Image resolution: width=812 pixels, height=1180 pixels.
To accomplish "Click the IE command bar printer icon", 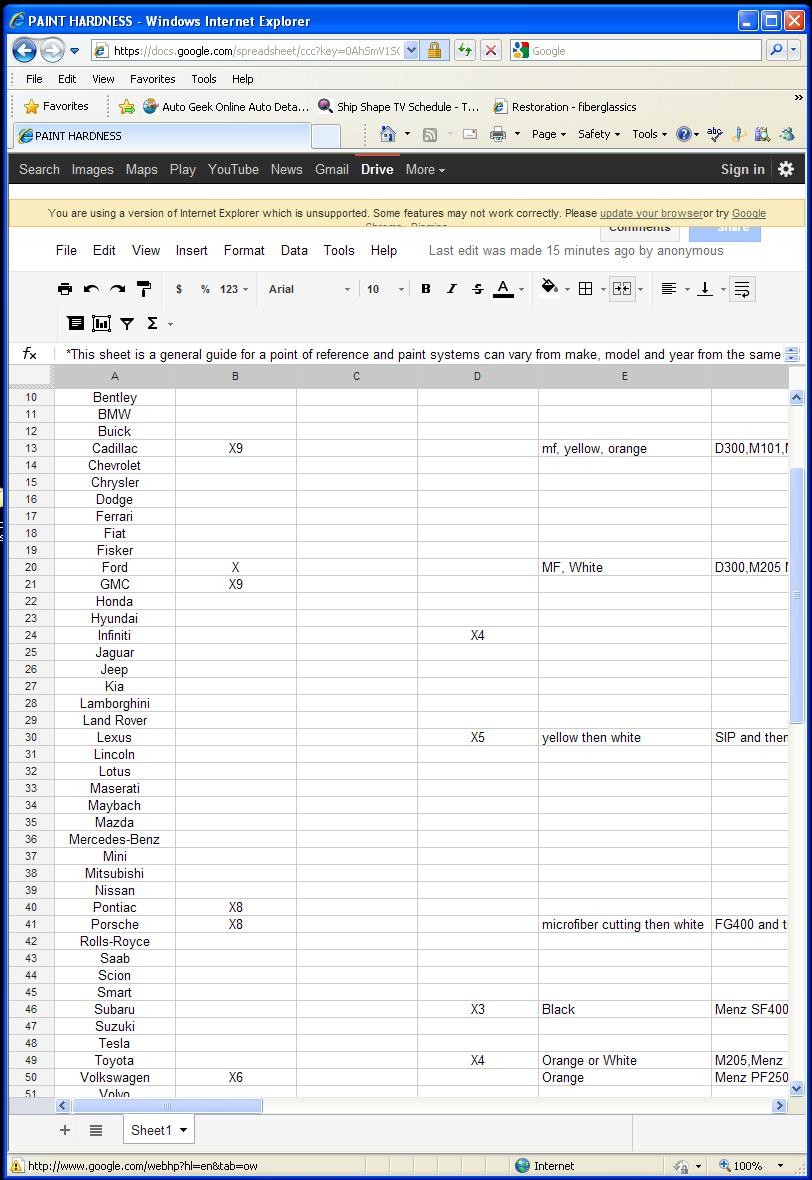I will click(497, 134).
